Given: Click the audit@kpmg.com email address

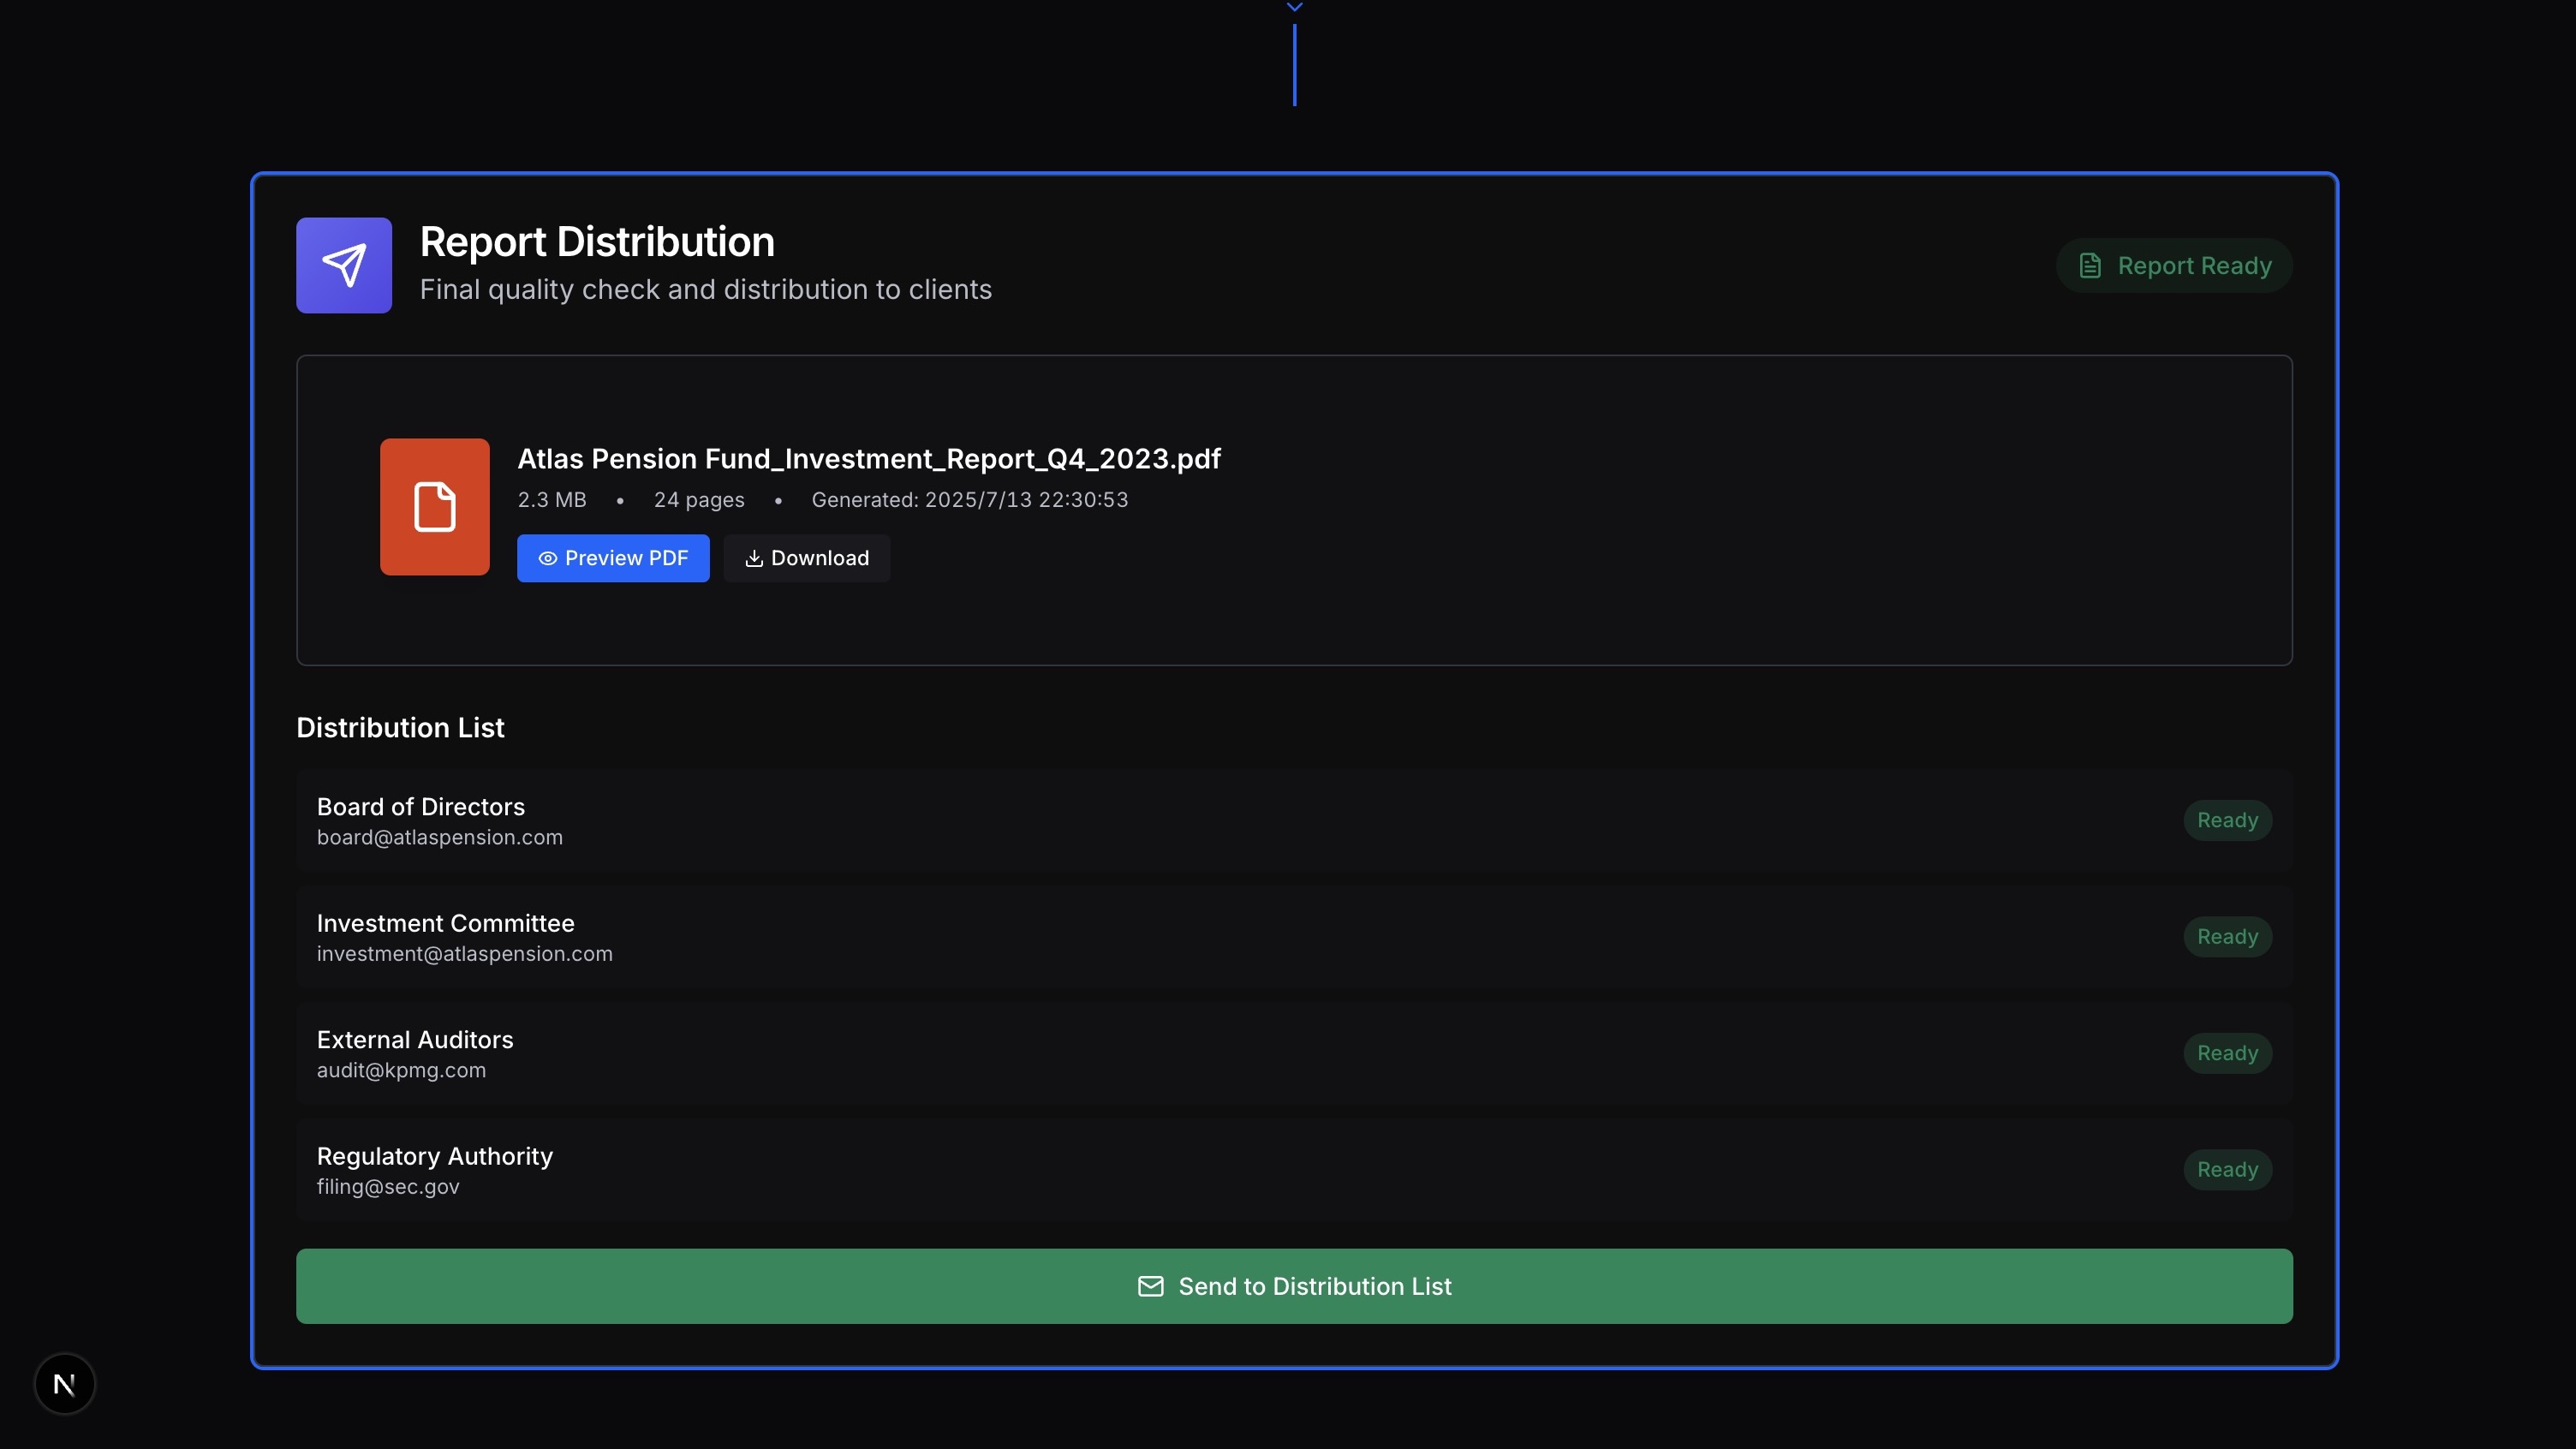Looking at the screenshot, I should click(401, 1070).
